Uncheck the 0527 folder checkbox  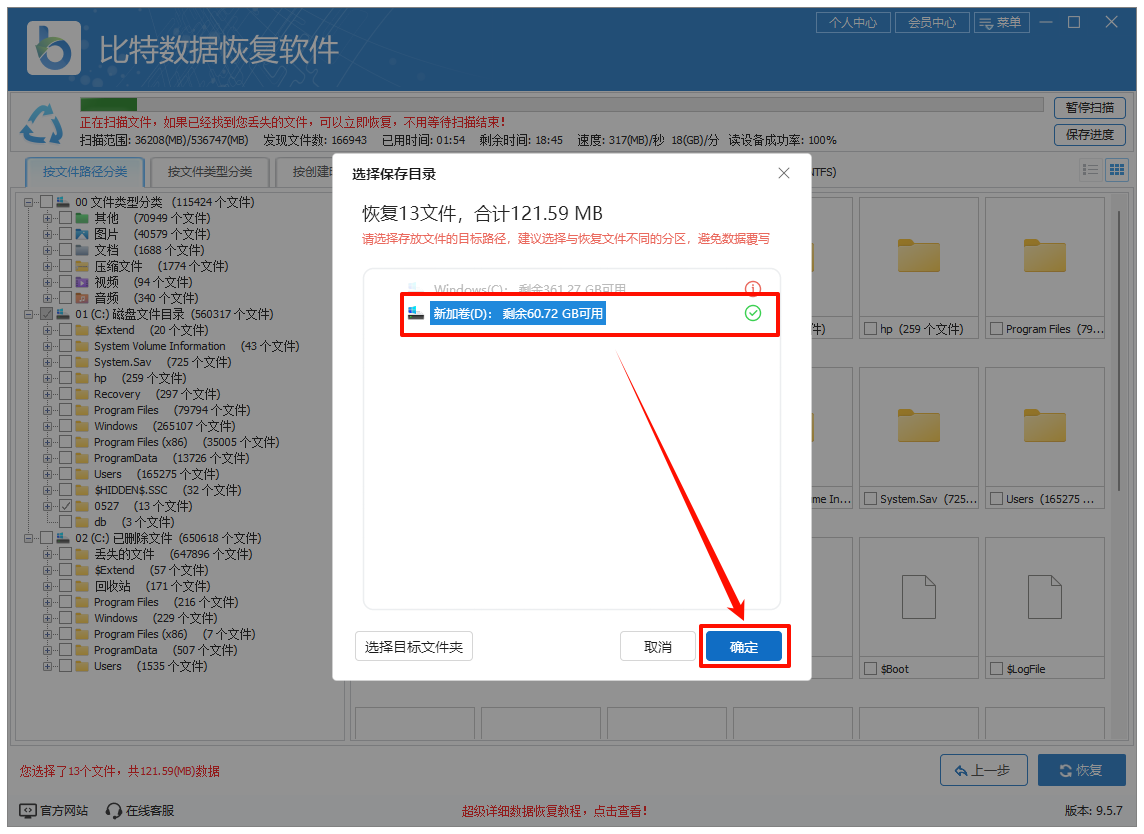click(x=66, y=506)
